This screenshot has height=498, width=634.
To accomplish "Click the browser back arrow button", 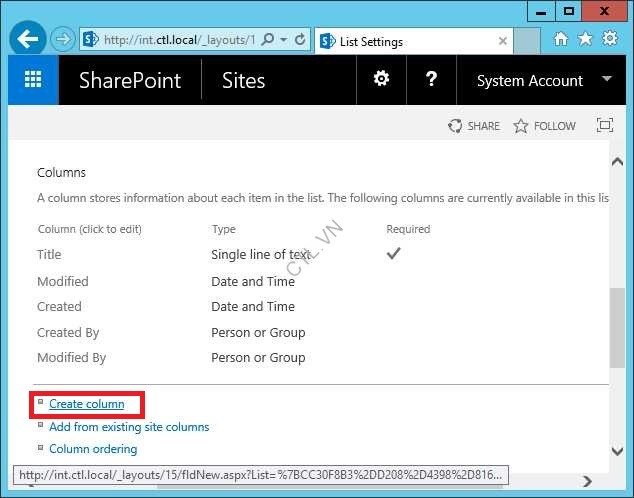I will (28, 41).
